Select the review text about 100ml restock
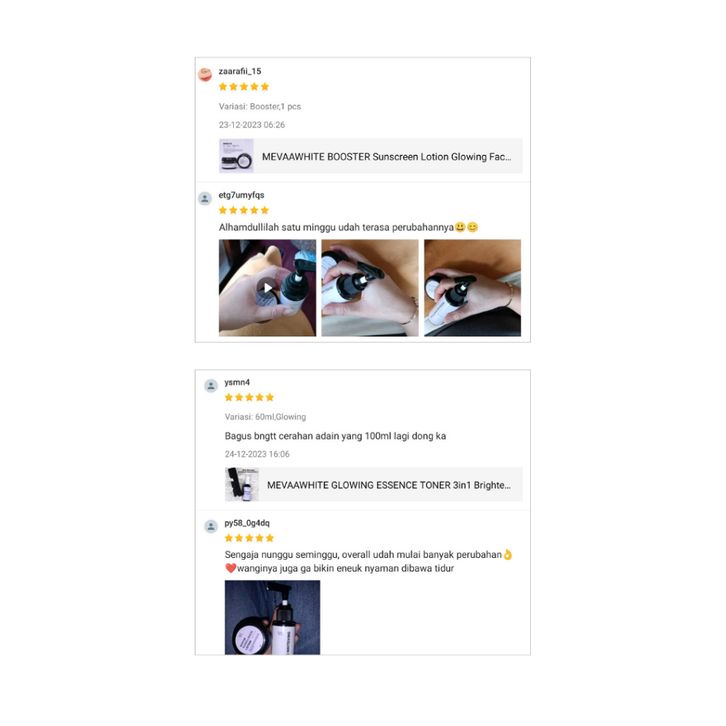The image size is (726, 726). pyautogui.click(x=335, y=436)
